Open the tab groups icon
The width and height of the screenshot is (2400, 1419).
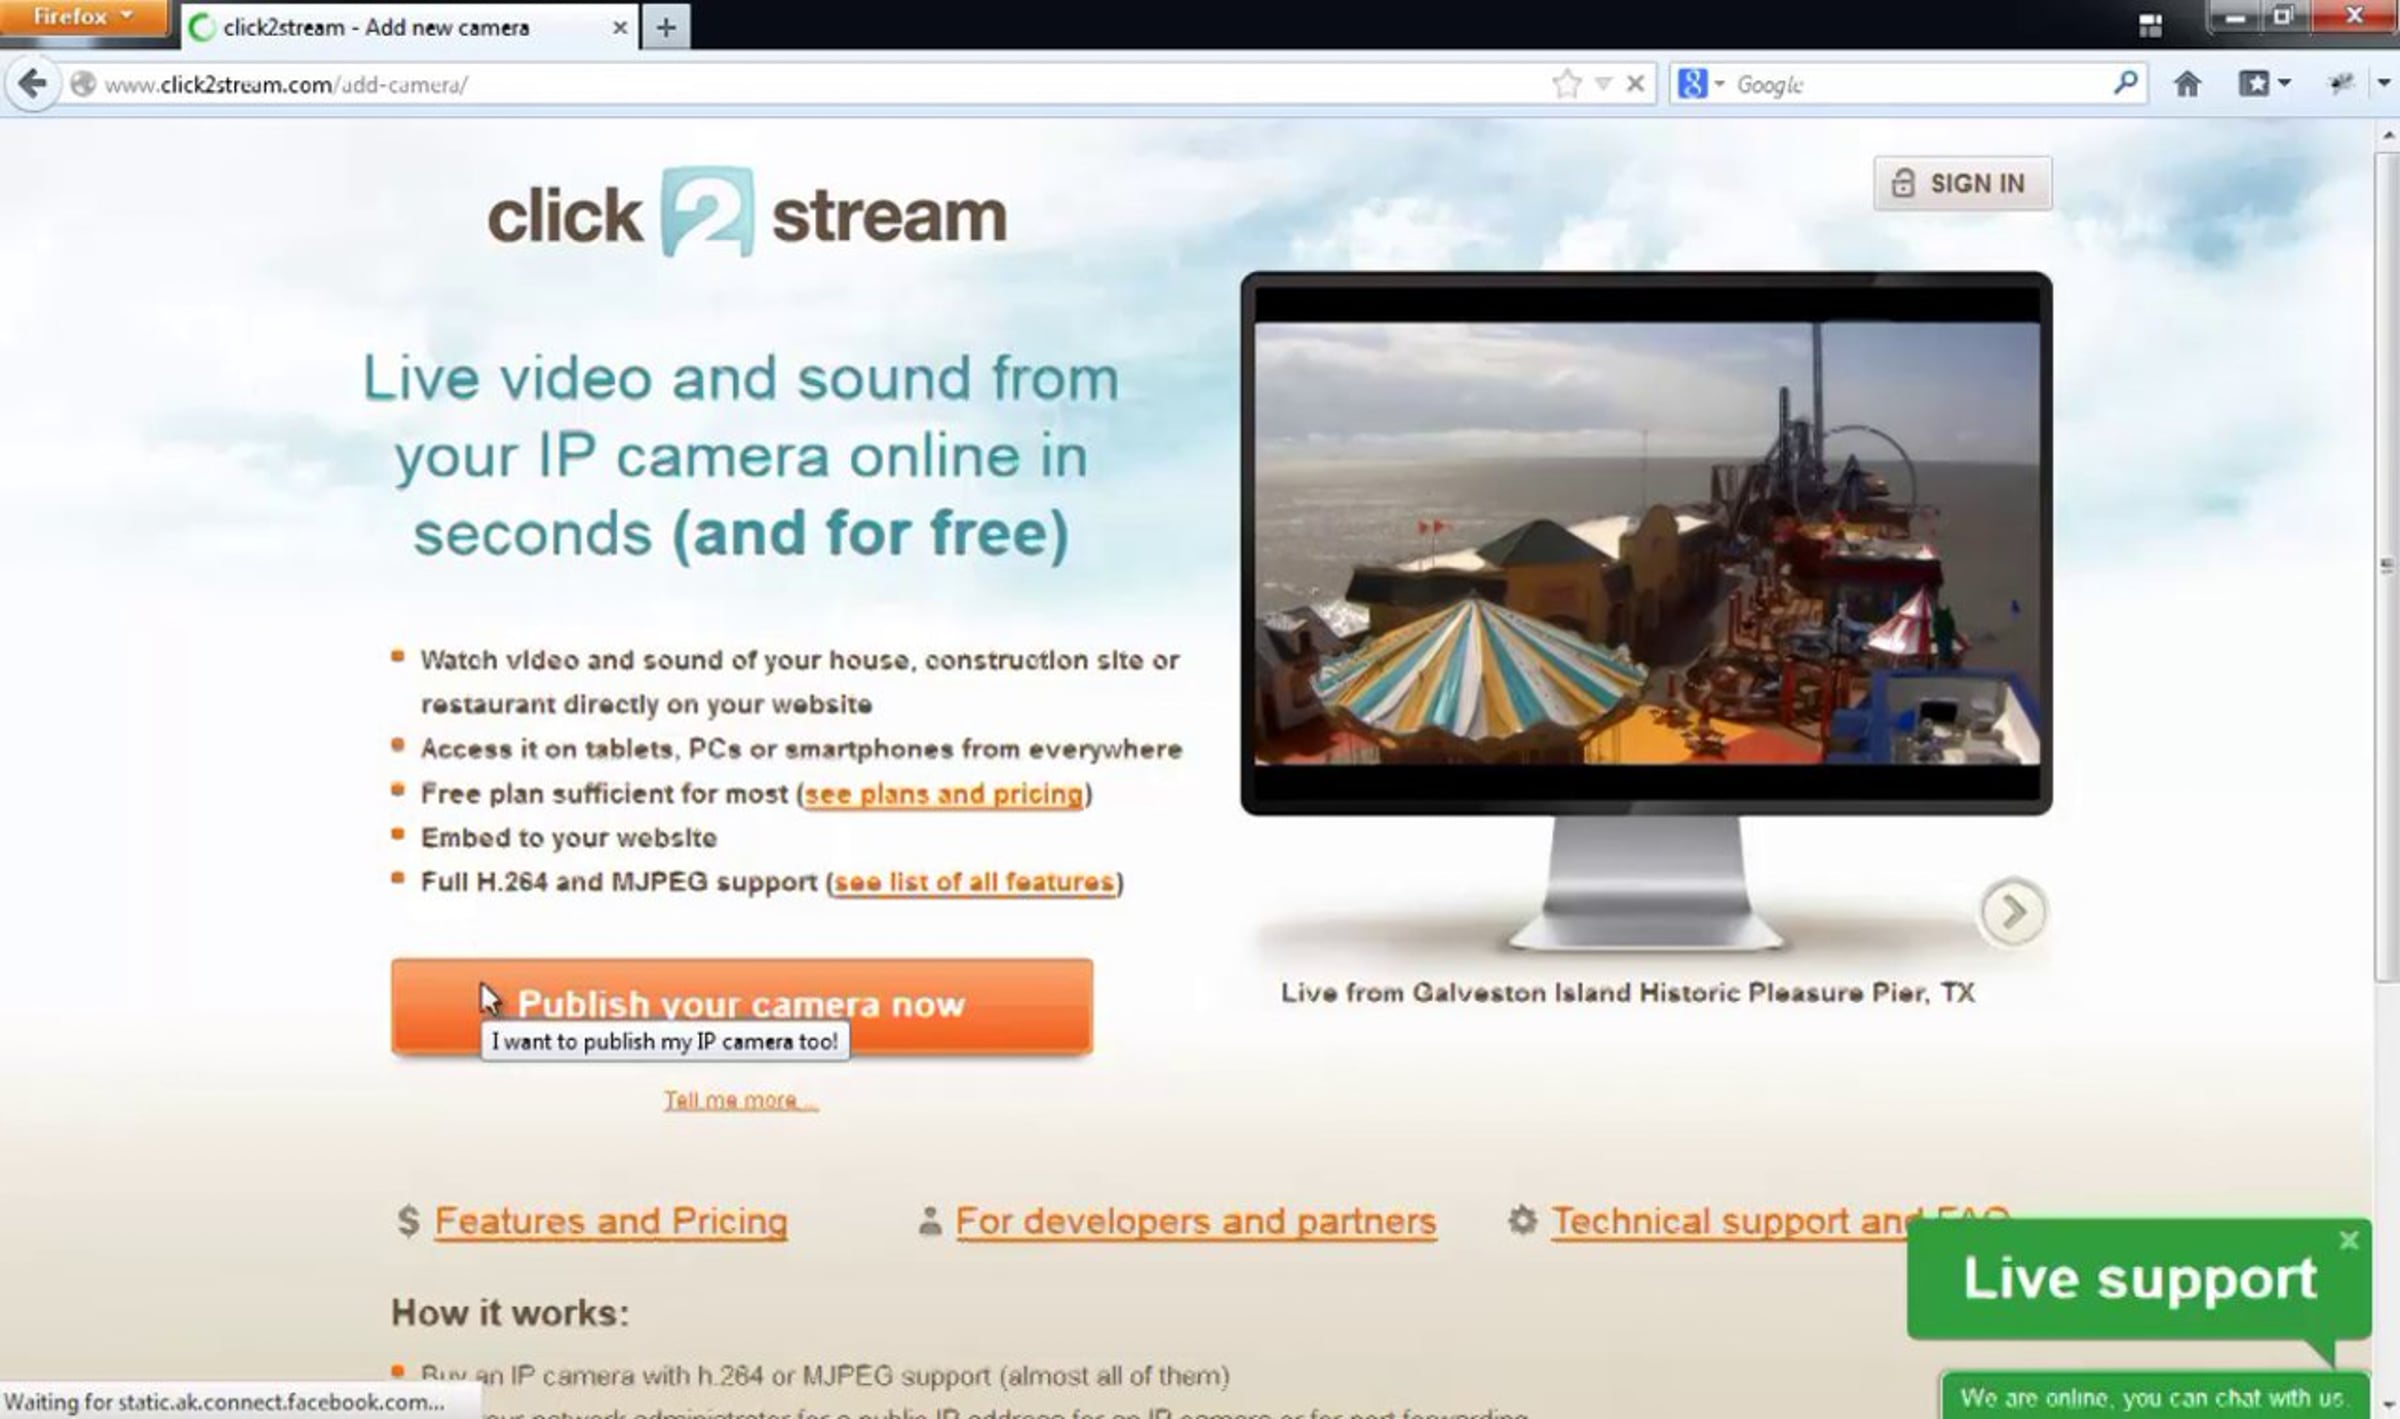tap(2150, 25)
